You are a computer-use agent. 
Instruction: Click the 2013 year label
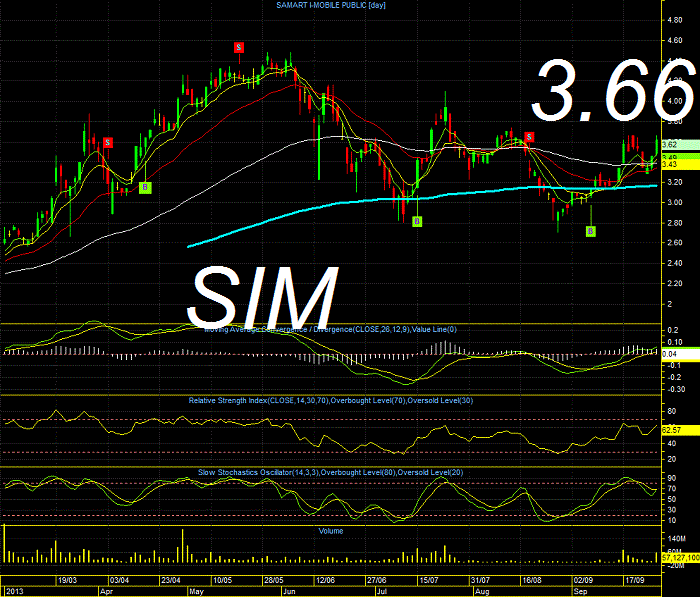point(15,592)
